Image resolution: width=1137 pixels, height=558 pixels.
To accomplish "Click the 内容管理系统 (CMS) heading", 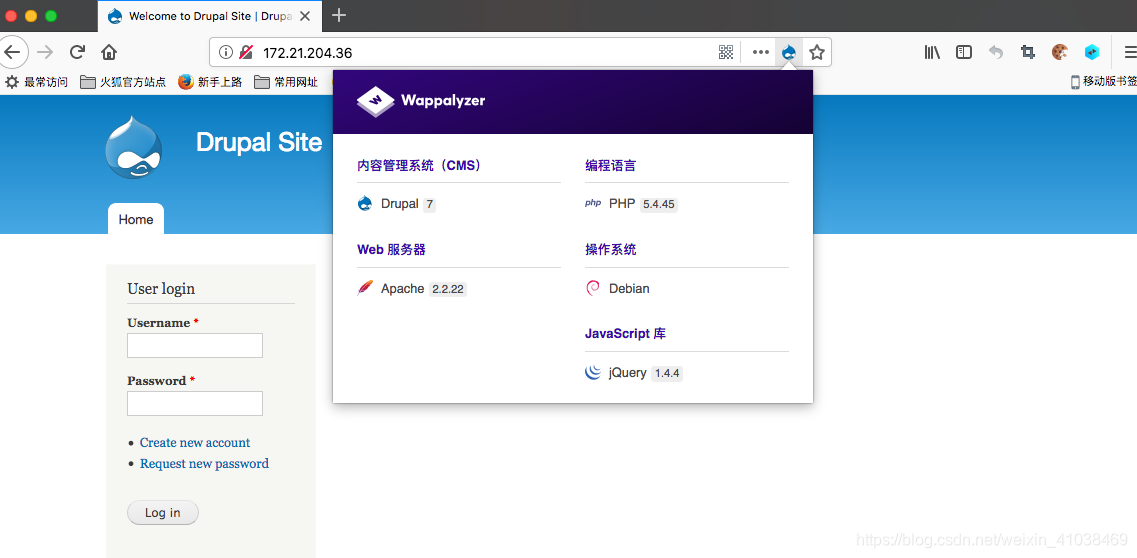I will (420, 165).
